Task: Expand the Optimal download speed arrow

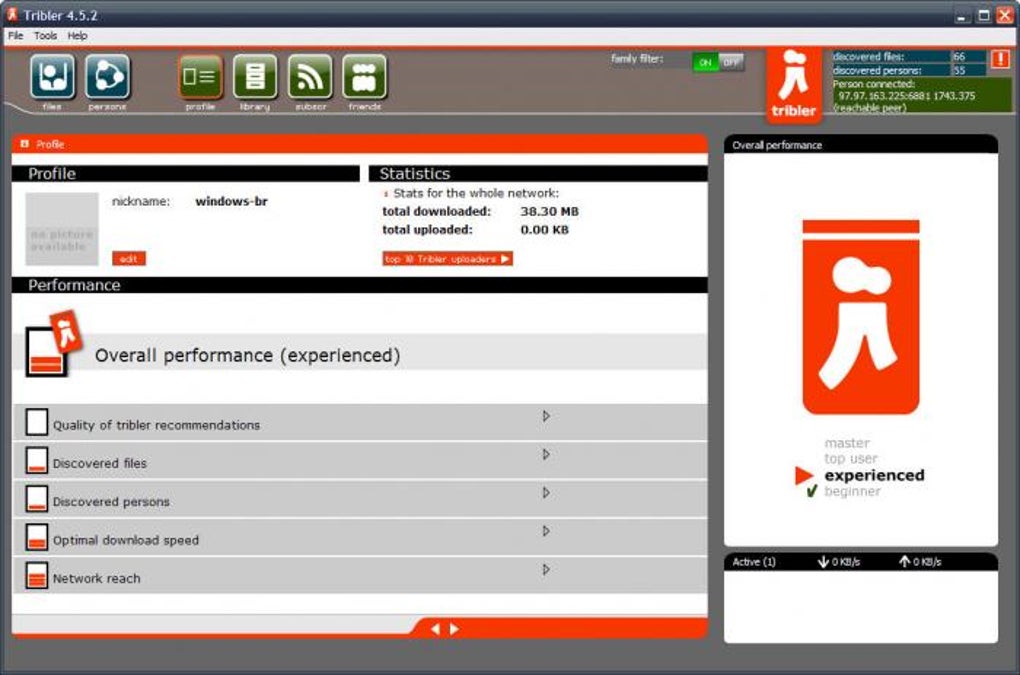Action: tap(546, 531)
